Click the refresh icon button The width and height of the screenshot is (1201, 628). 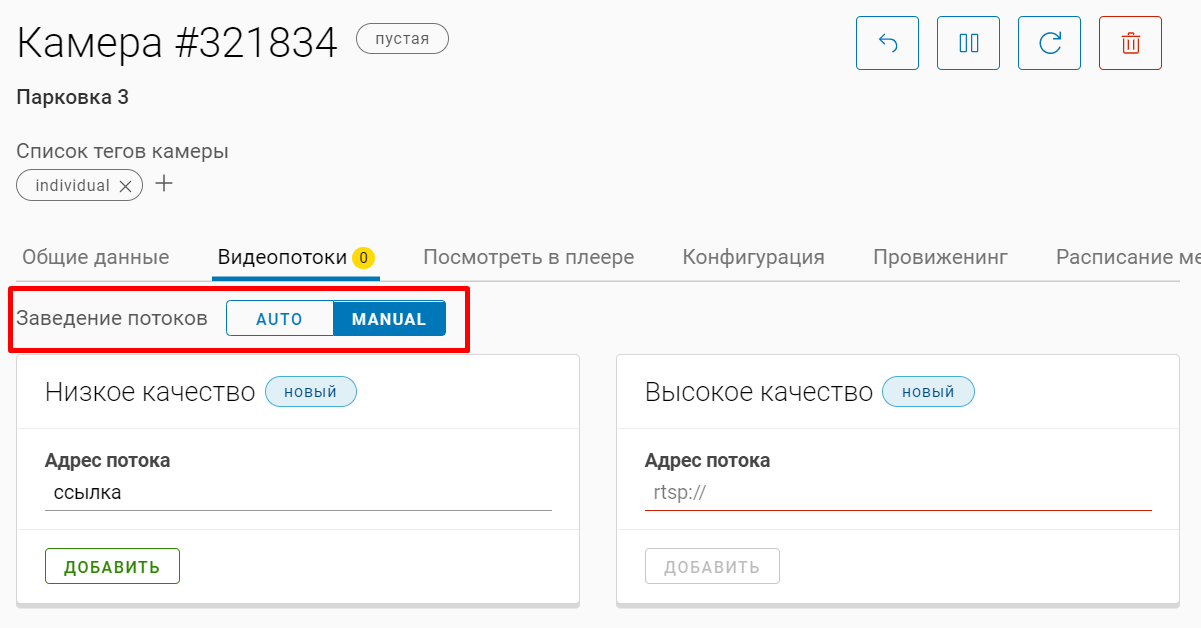click(x=1049, y=43)
